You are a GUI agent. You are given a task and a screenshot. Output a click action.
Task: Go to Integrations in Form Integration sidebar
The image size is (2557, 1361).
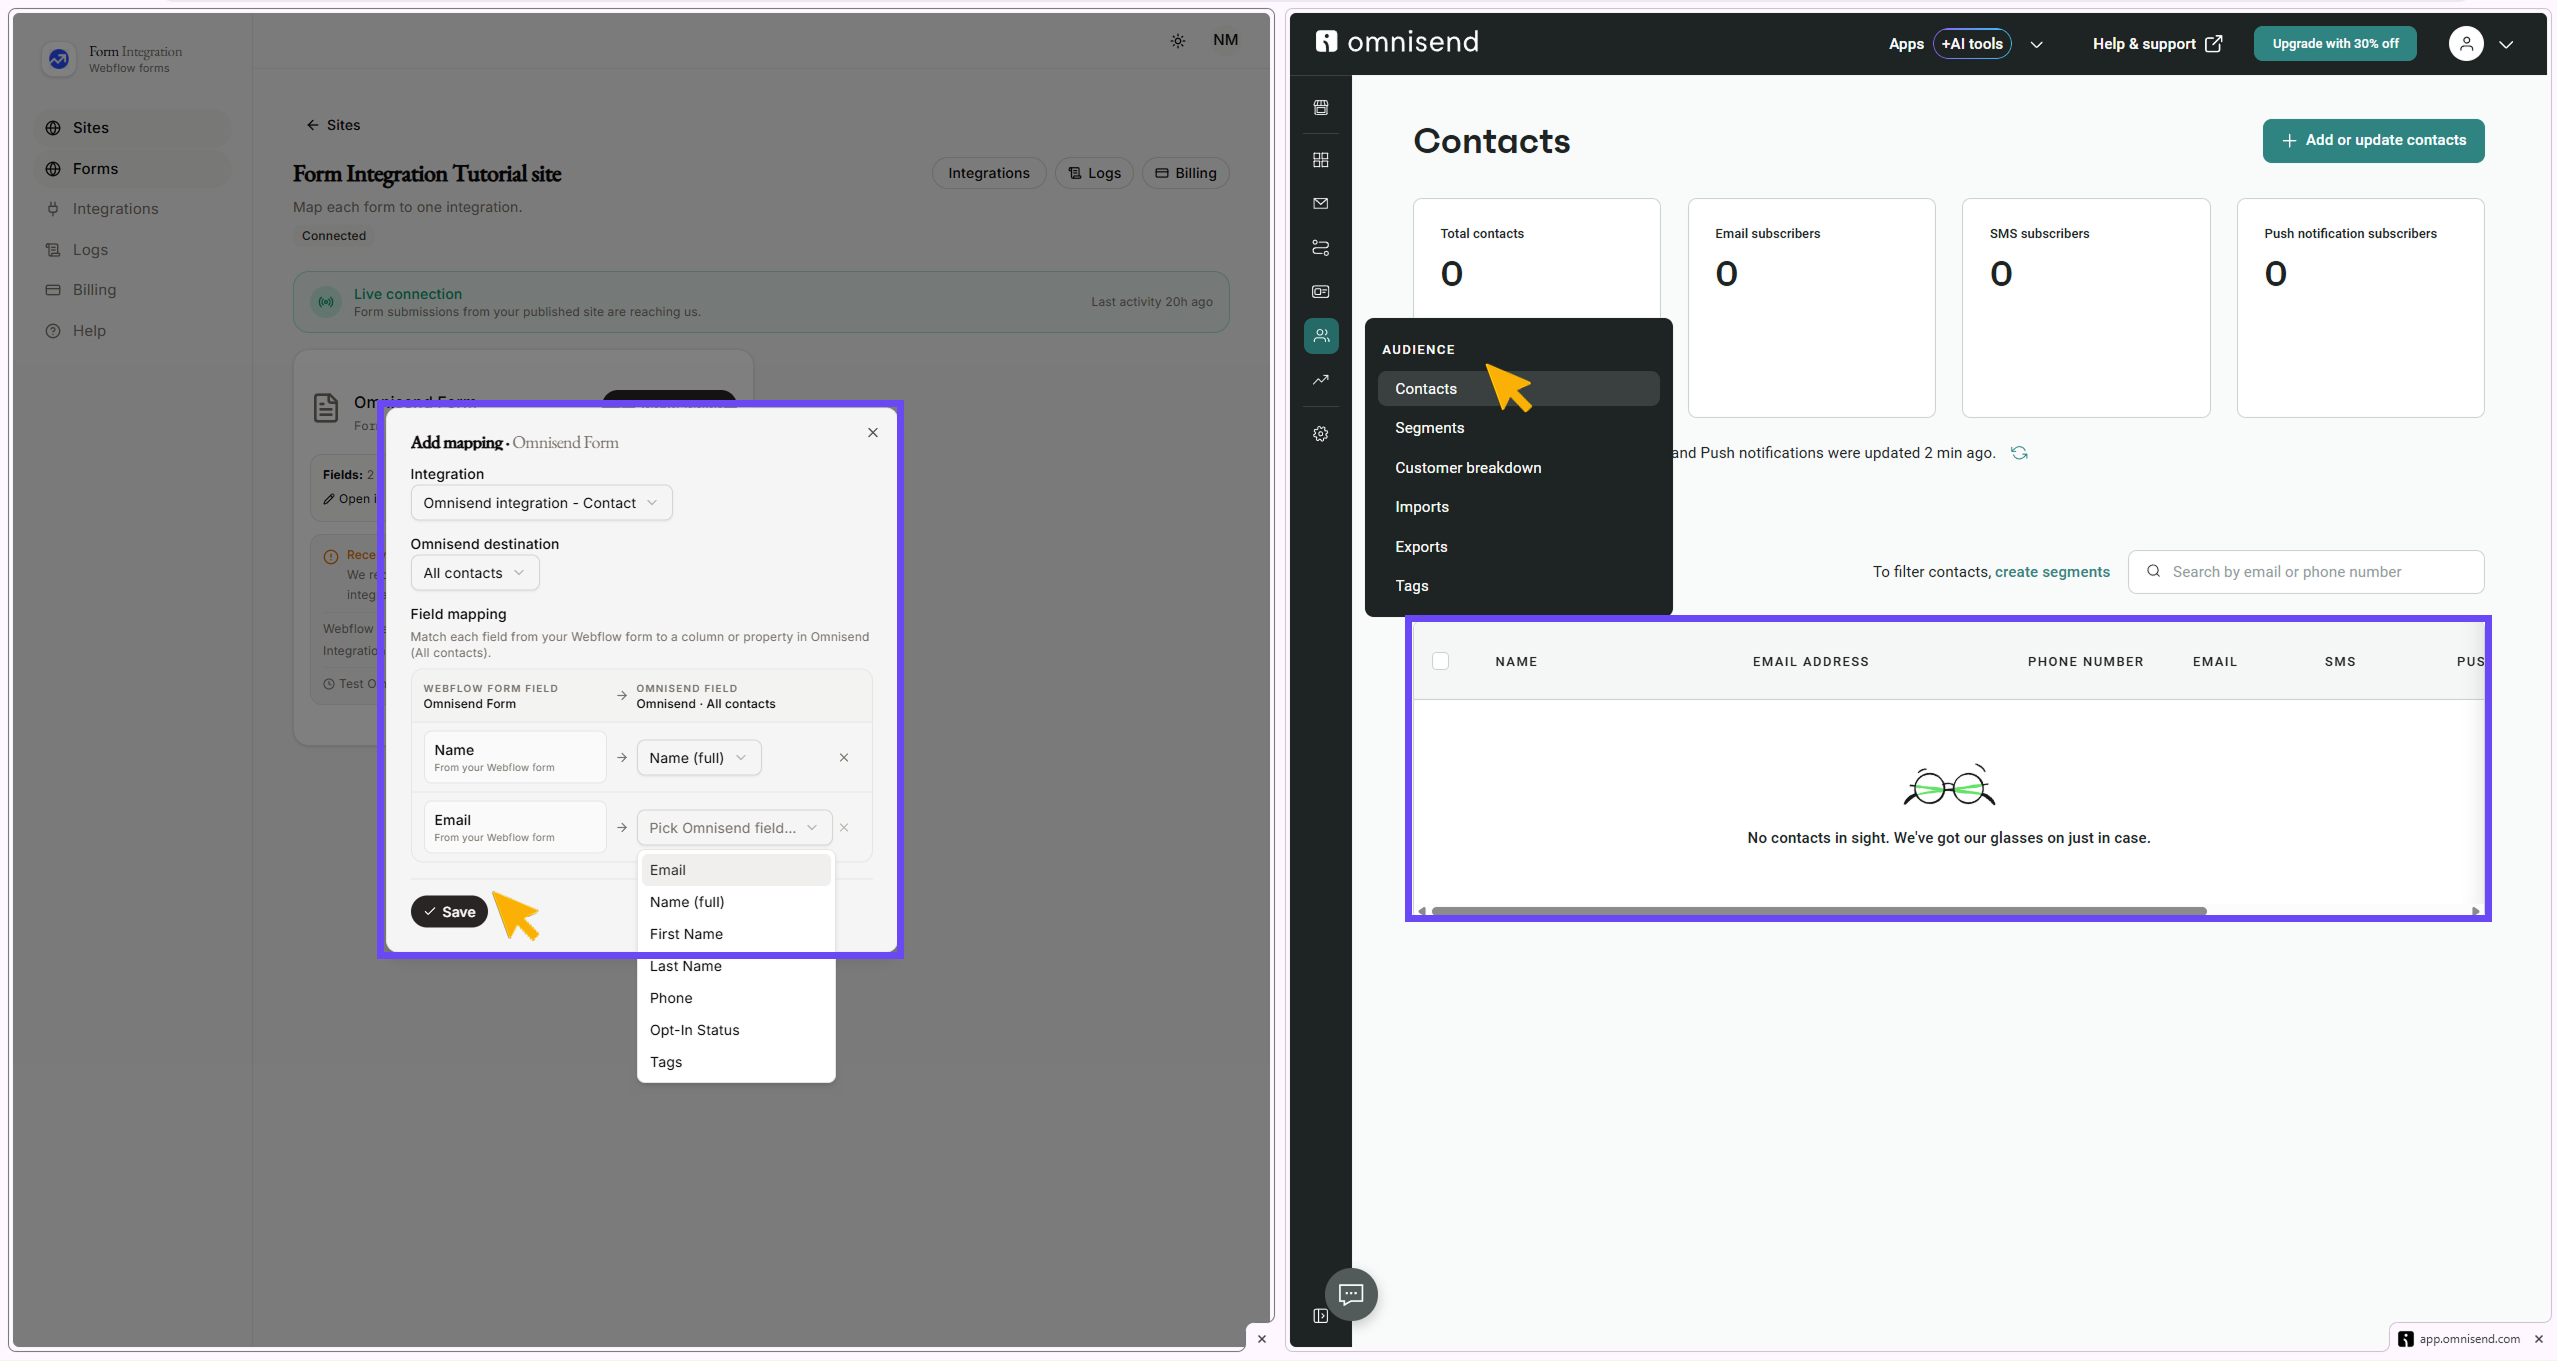(x=134, y=209)
